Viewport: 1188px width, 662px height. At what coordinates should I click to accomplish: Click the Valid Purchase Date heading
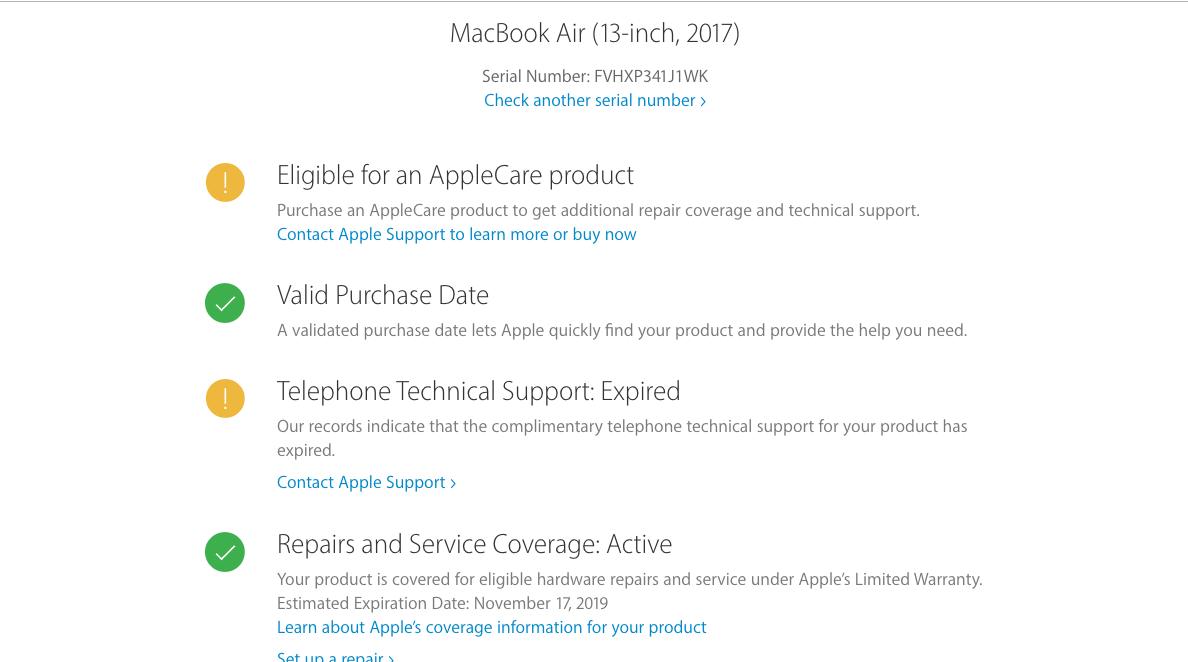383,295
